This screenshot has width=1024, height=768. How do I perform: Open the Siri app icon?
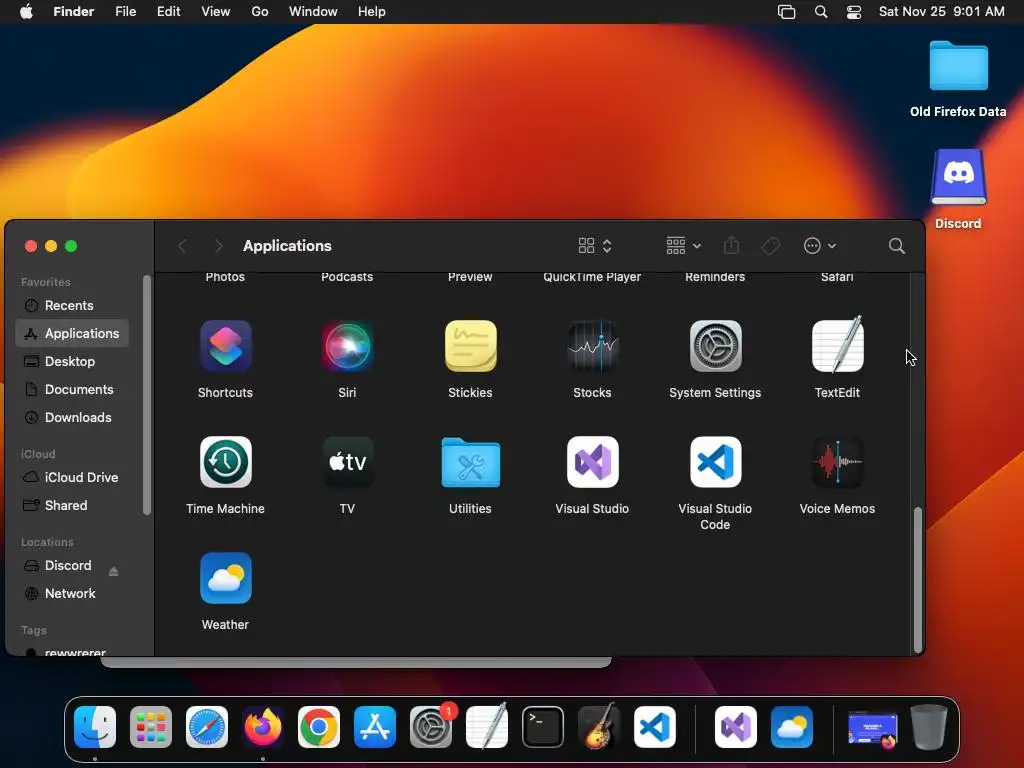pyautogui.click(x=347, y=346)
